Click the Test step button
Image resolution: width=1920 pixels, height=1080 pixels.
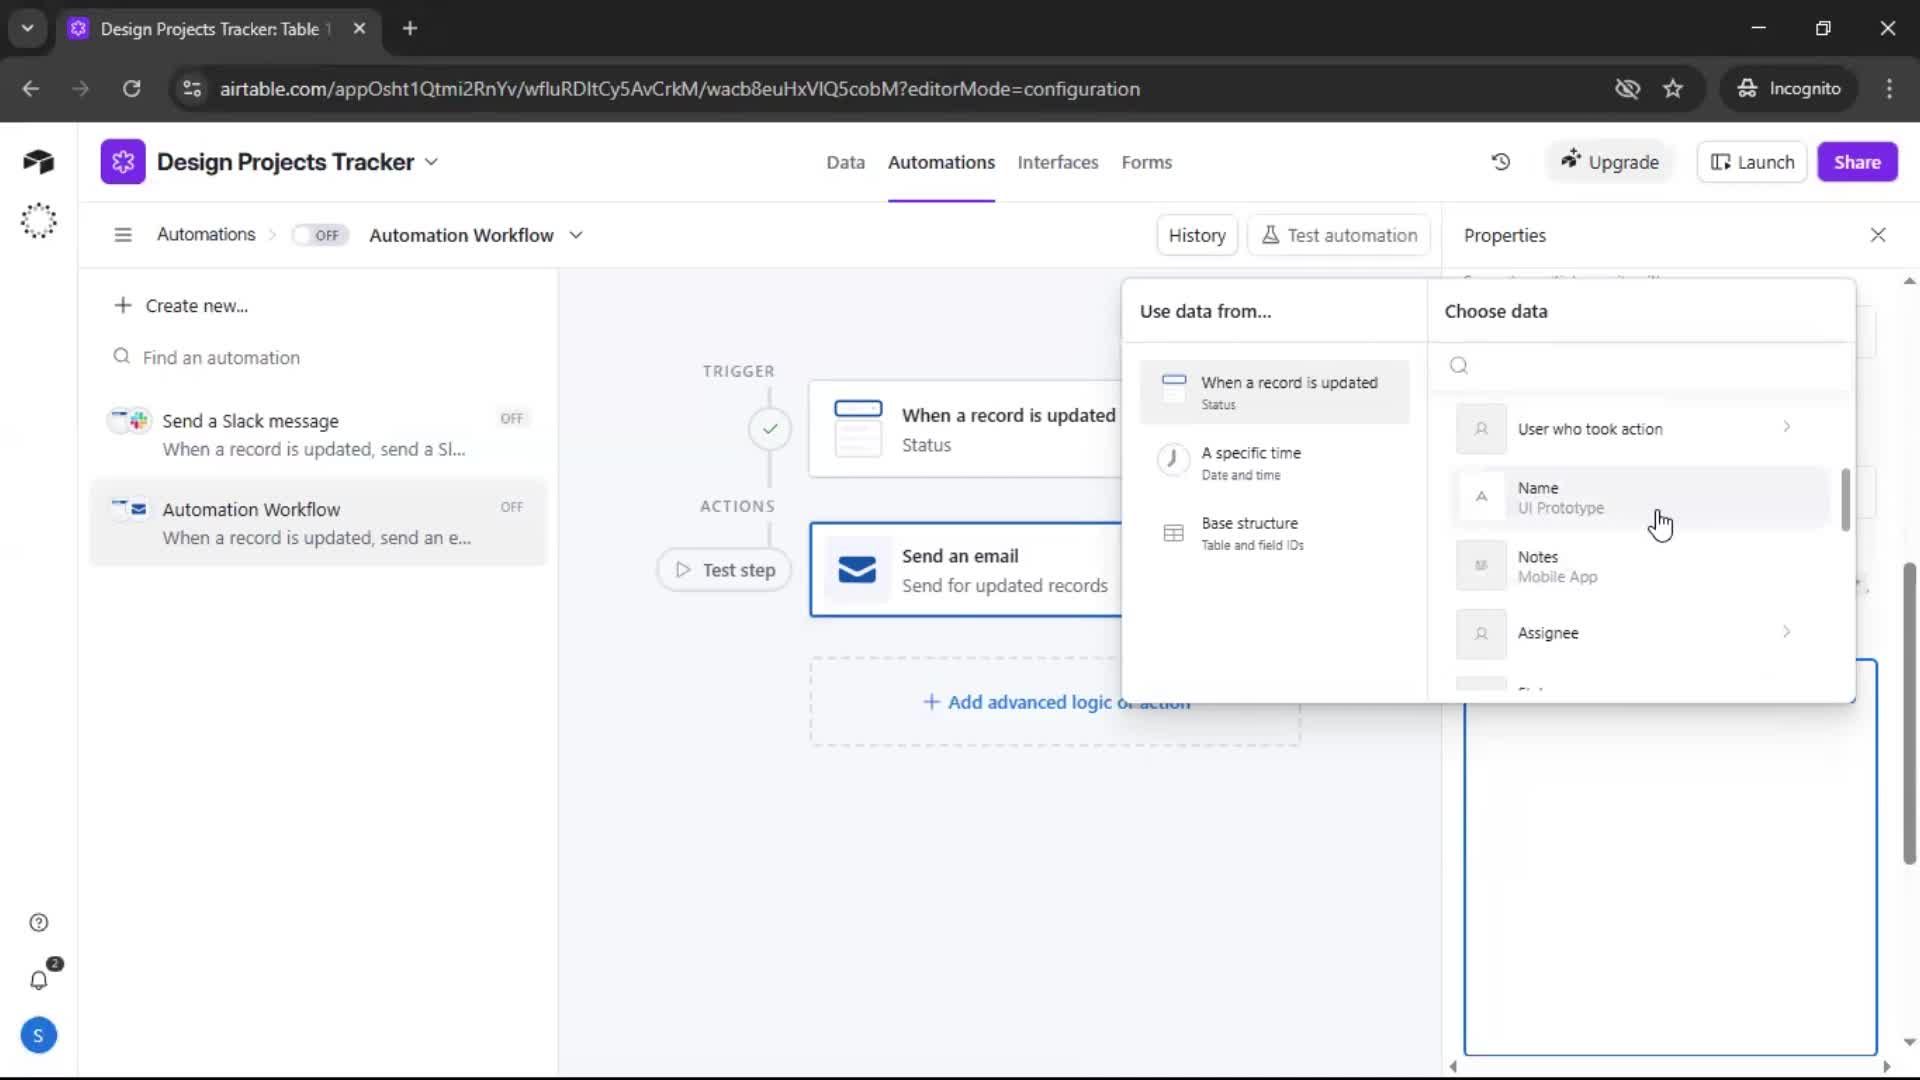pos(725,569)
